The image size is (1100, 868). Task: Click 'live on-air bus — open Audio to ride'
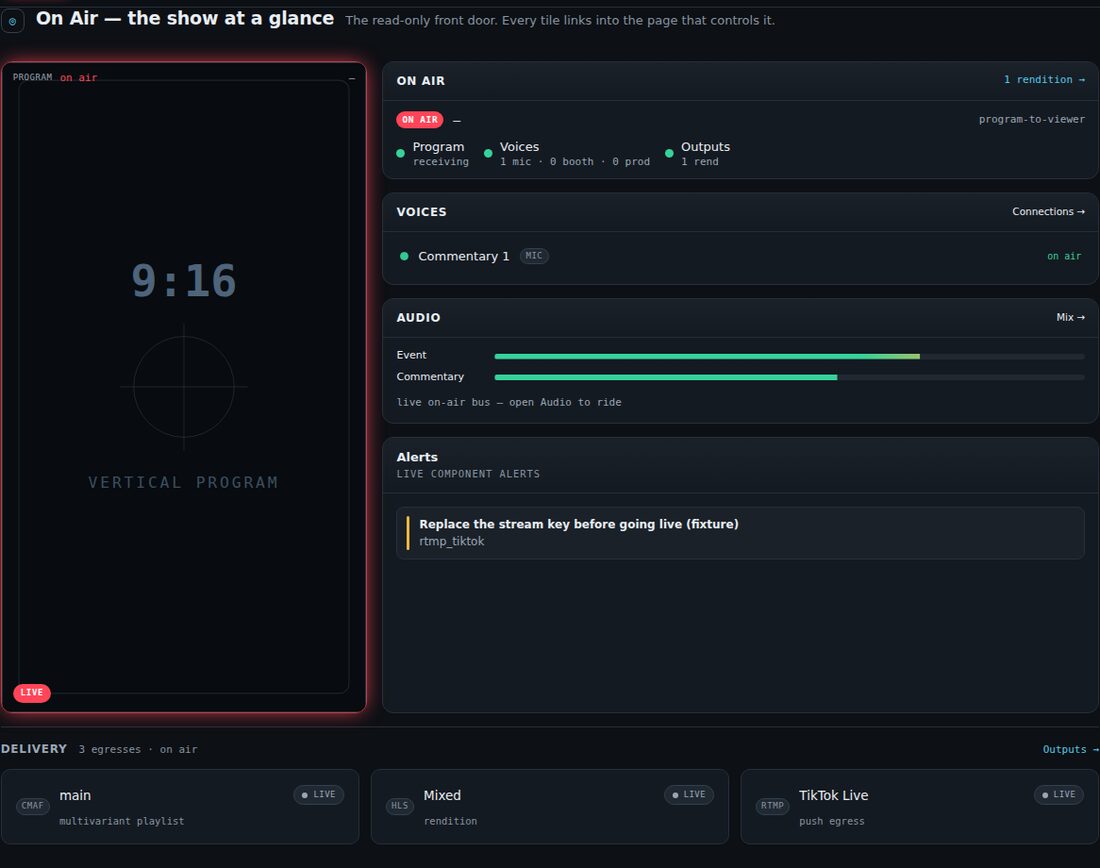pos(509,402)
